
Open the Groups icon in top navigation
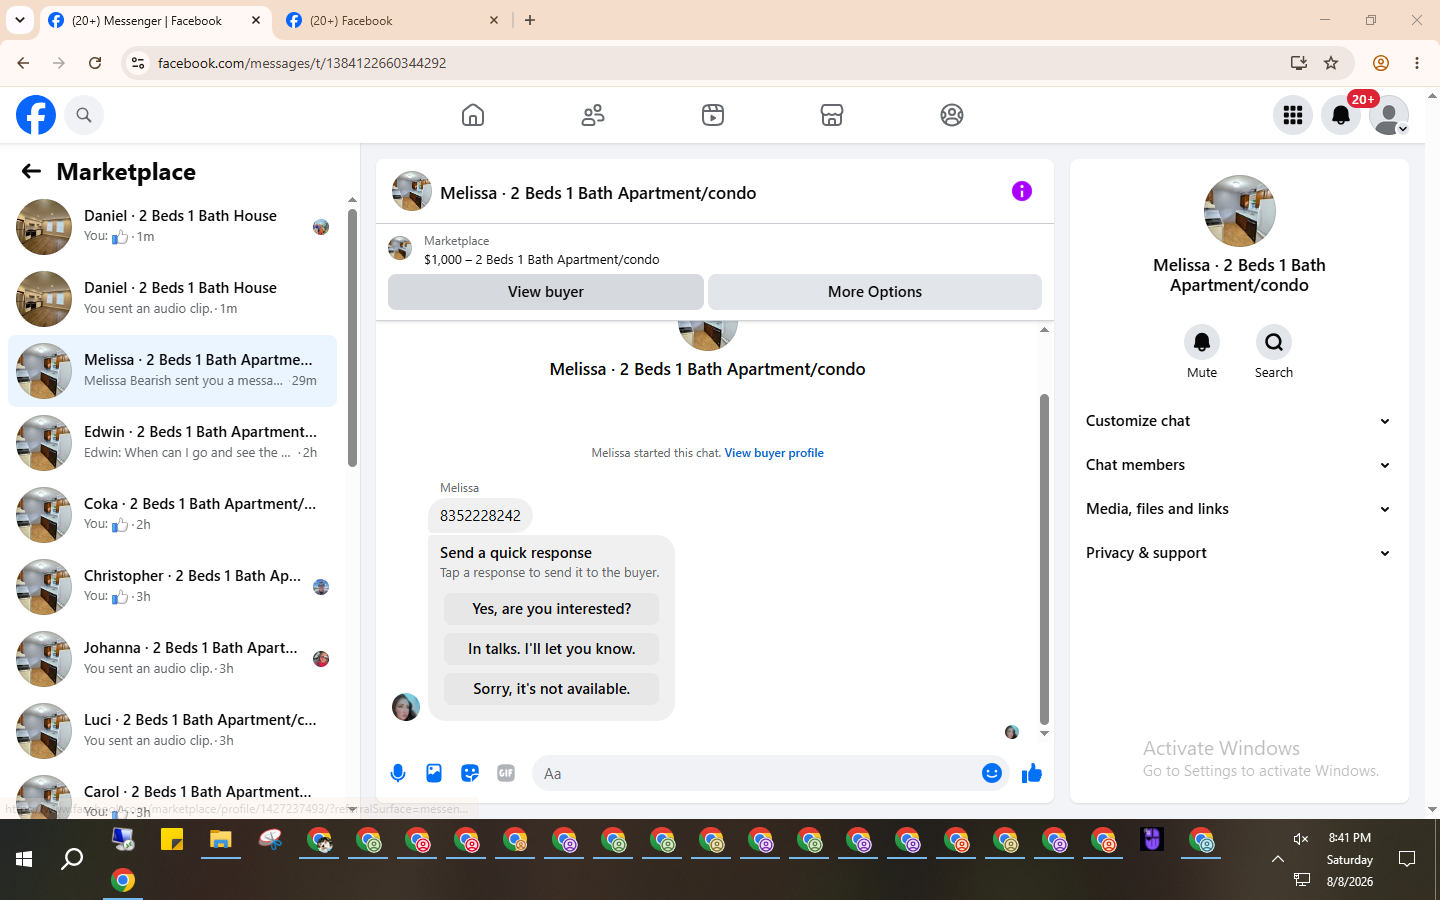pyautogui.click(x=952, y=115)
